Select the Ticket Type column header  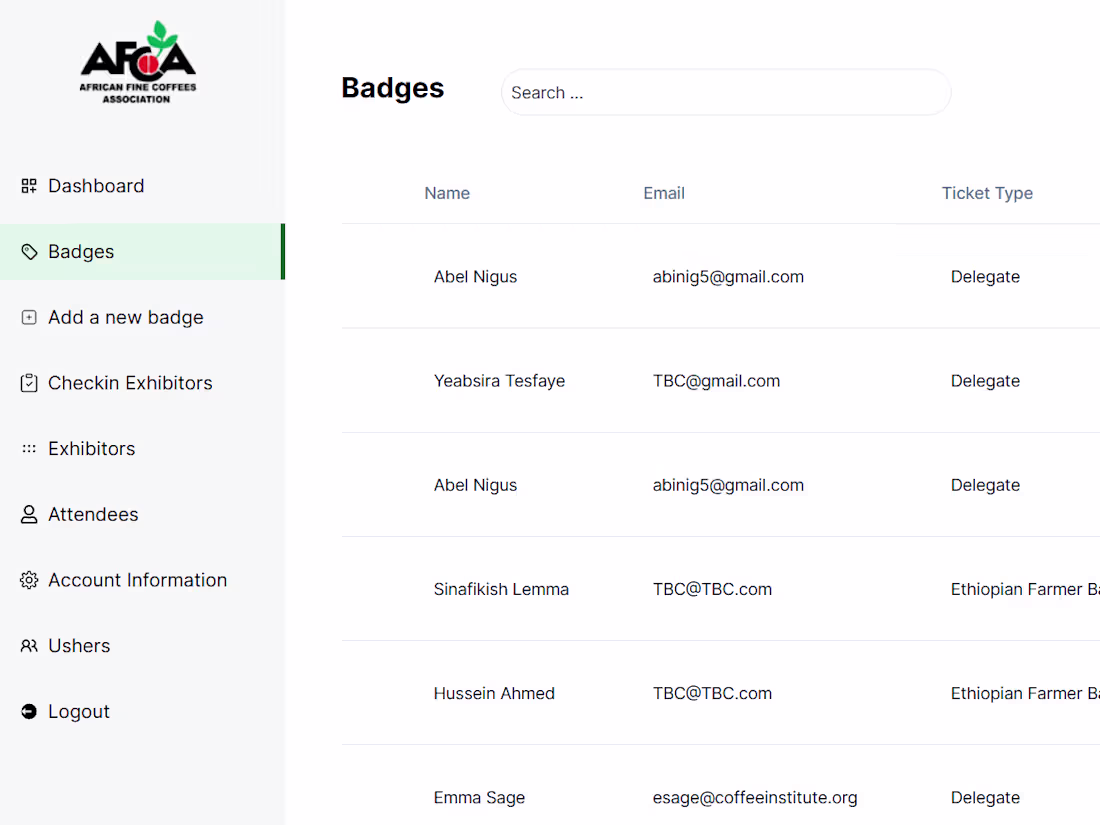(x=987, y=193)
